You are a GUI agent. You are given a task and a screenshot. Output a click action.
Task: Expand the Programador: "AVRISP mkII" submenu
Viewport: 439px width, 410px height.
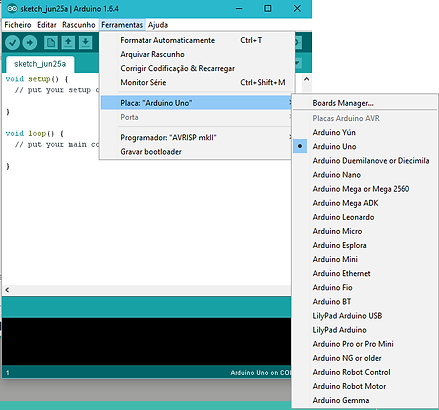[x=197, y=137]
